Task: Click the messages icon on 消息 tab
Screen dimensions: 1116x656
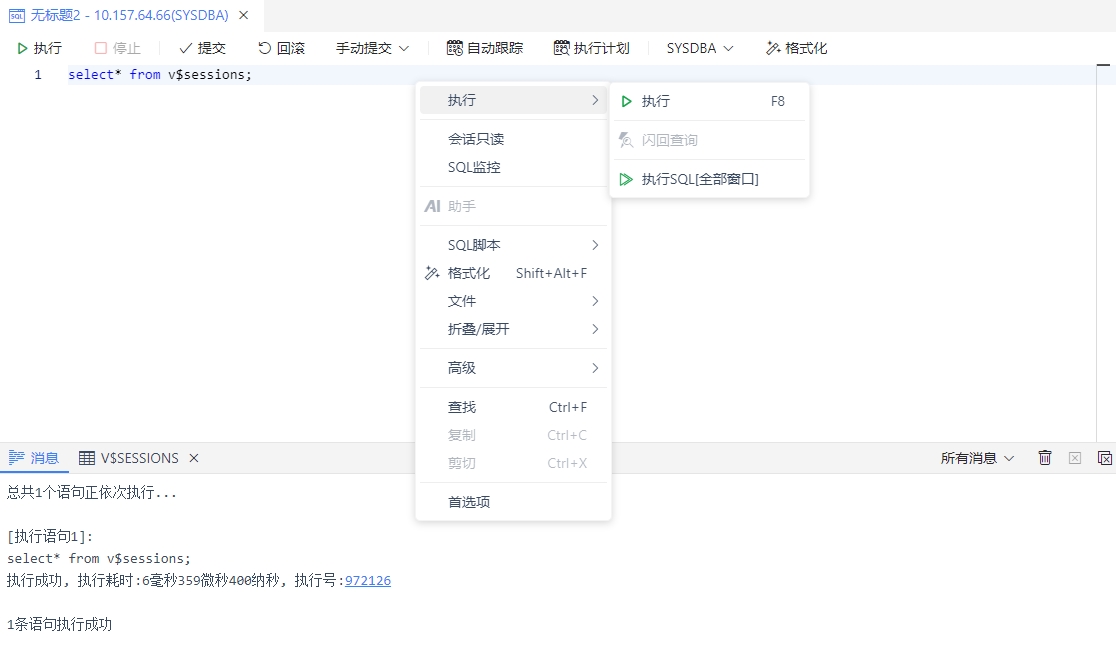Action: [x=16, y=457]
